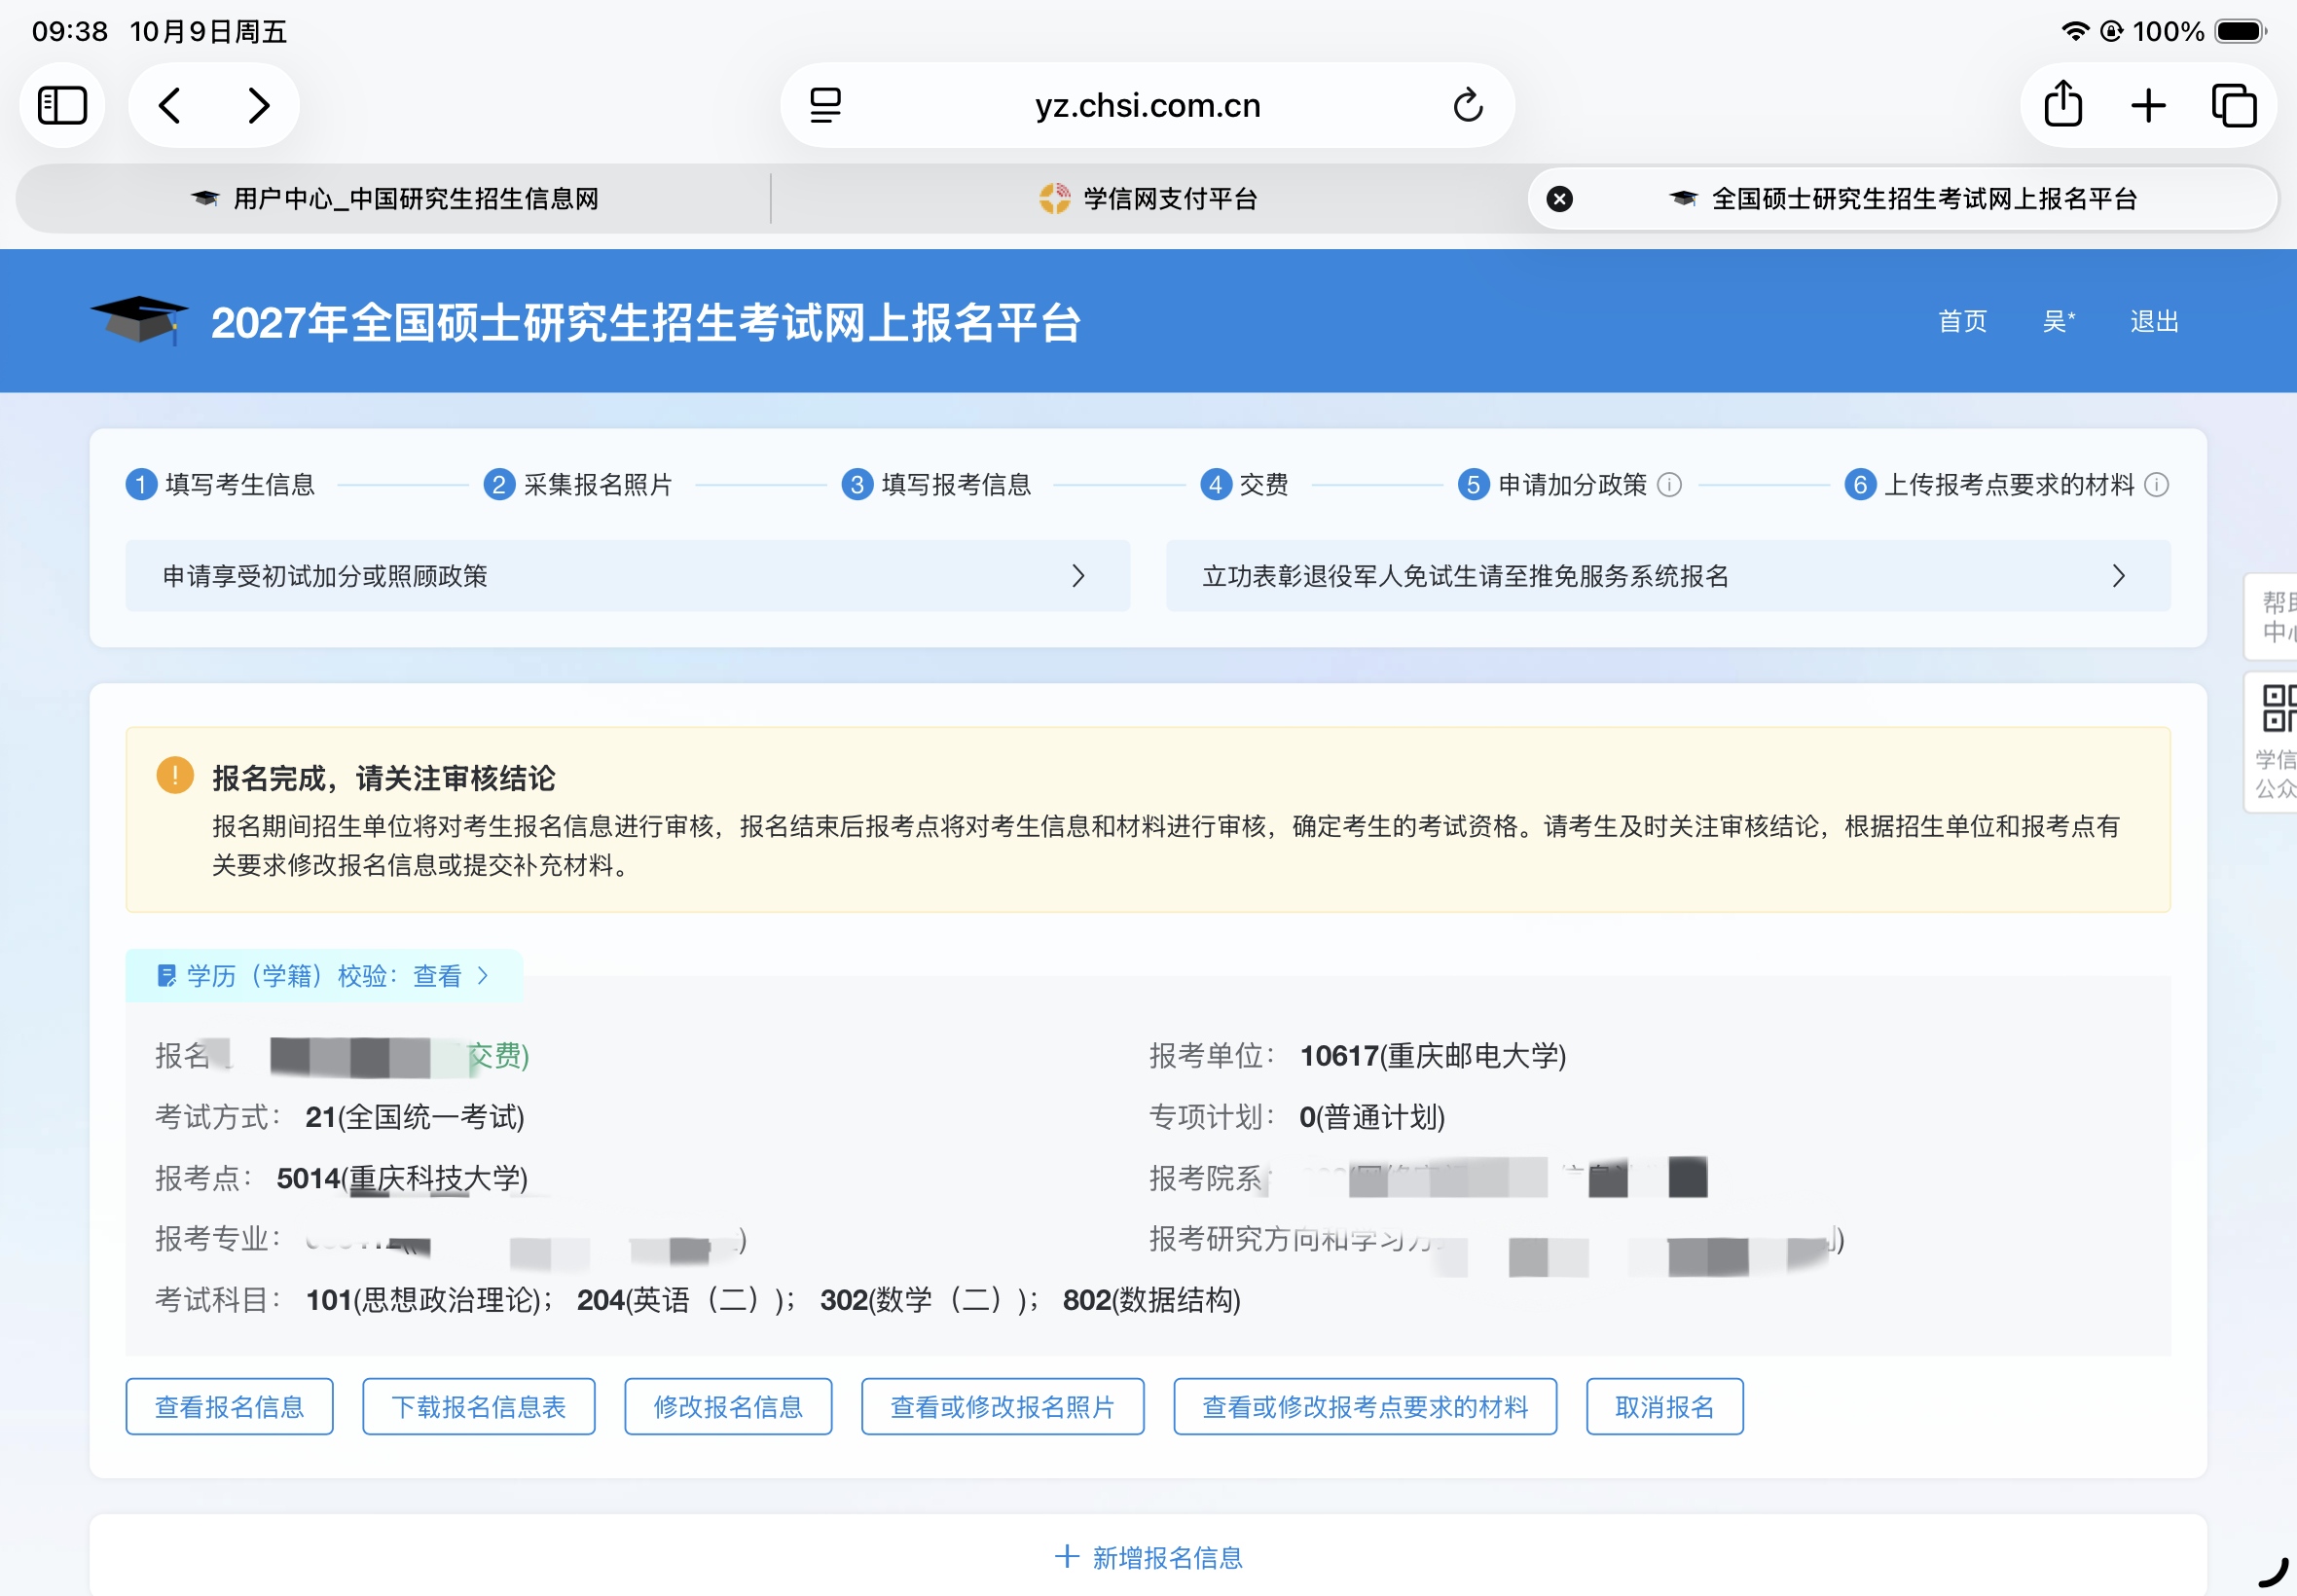Click 查看报名信息 button

tap(229, 1406)
